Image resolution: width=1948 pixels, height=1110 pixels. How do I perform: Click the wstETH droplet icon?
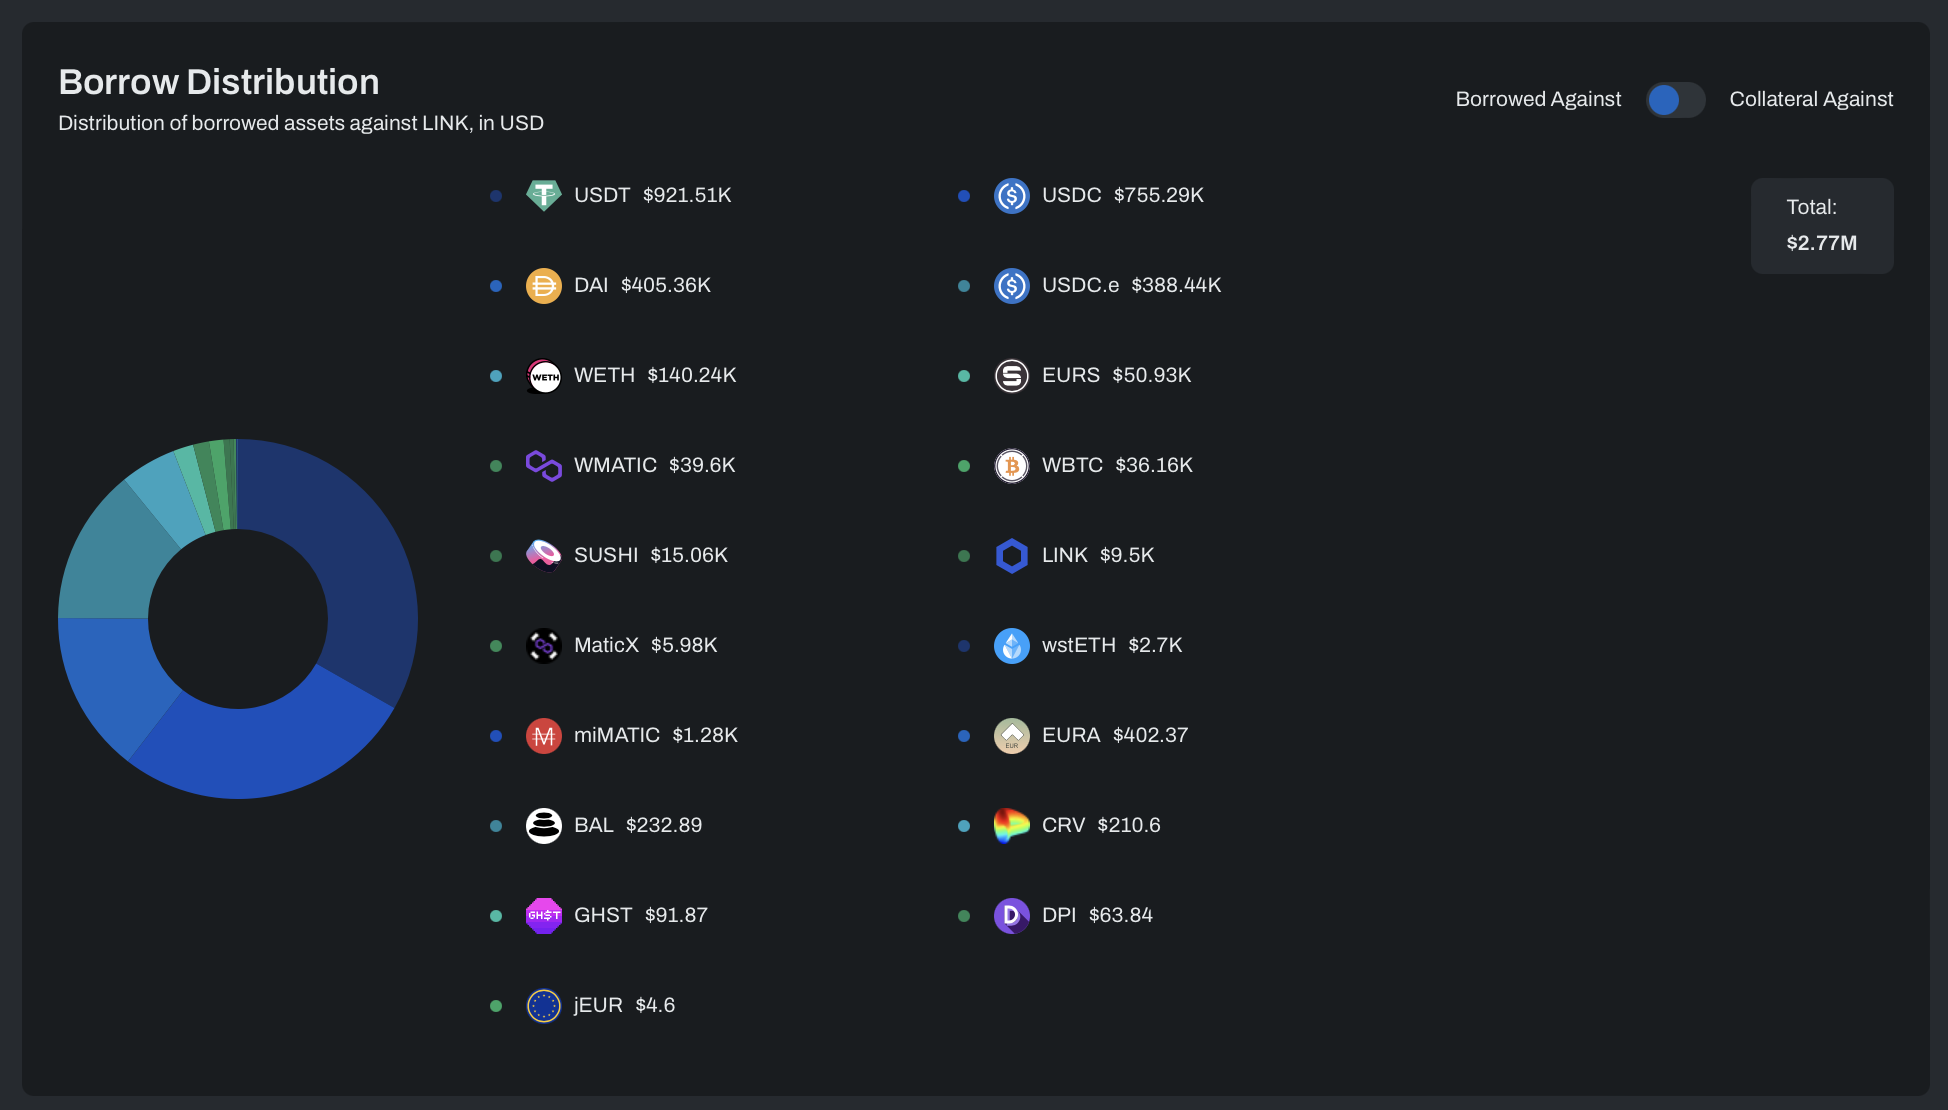tap(1011, 646)
